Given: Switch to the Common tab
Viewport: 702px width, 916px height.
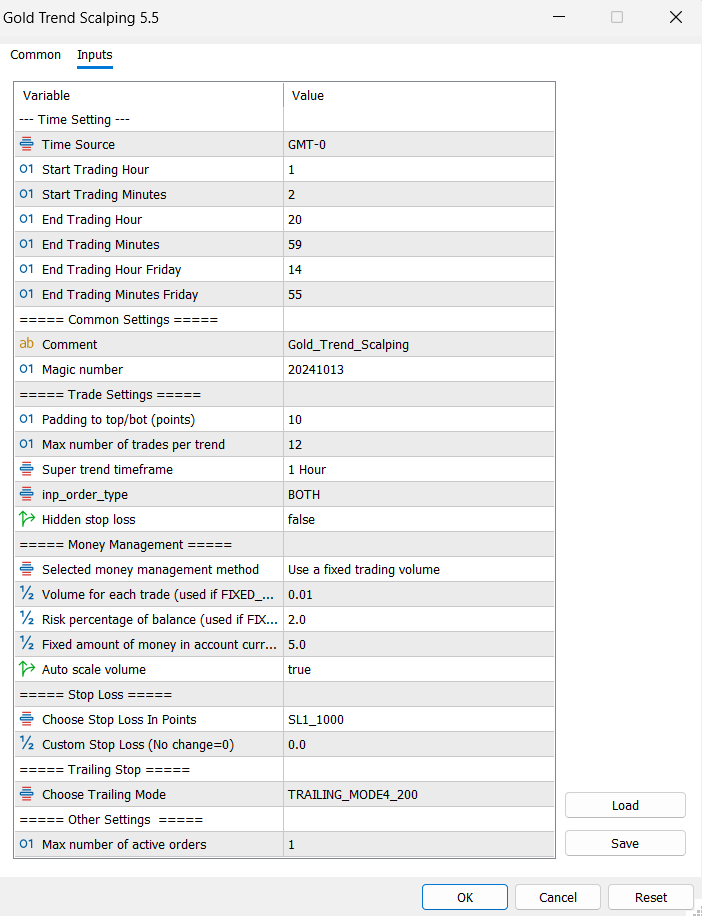Looking at the screenshot, I should click(x=36, y=55).
